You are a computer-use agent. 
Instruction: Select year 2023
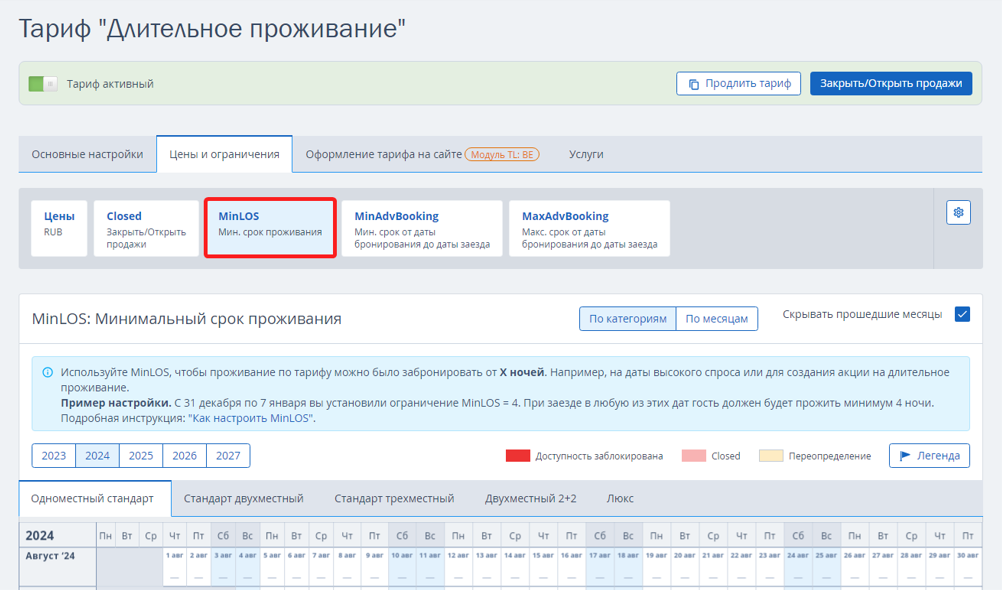tap(54, 456)
